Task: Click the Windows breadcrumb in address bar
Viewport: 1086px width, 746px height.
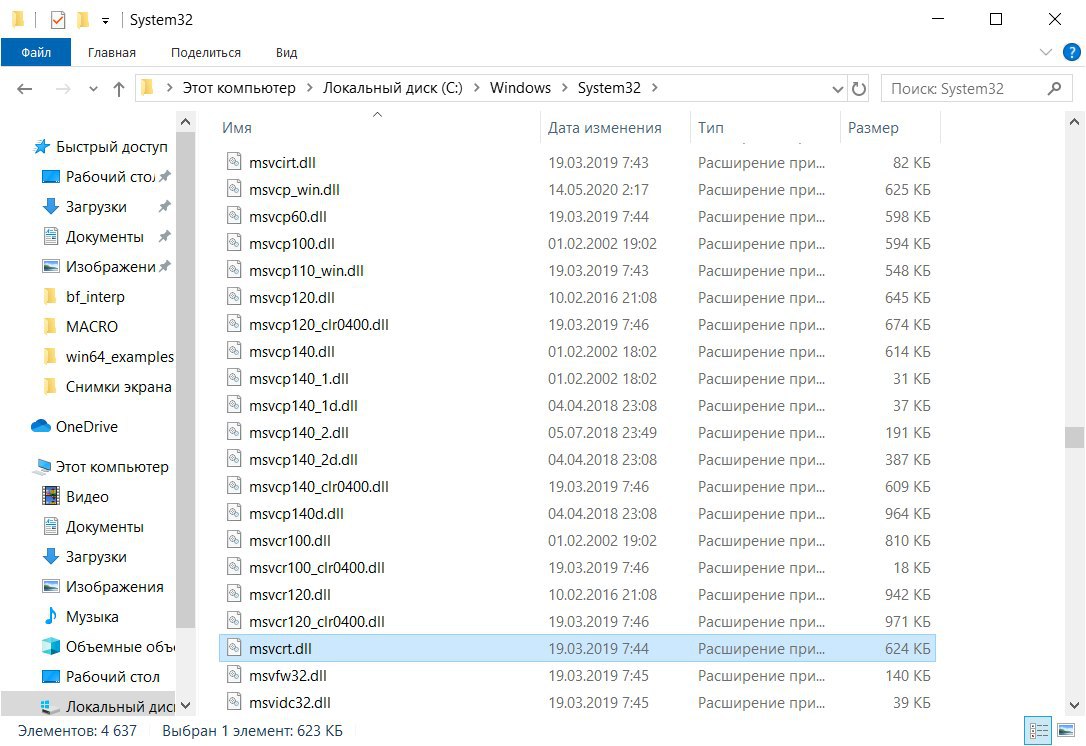Action: pyautogui.click(x=520, y=88)
